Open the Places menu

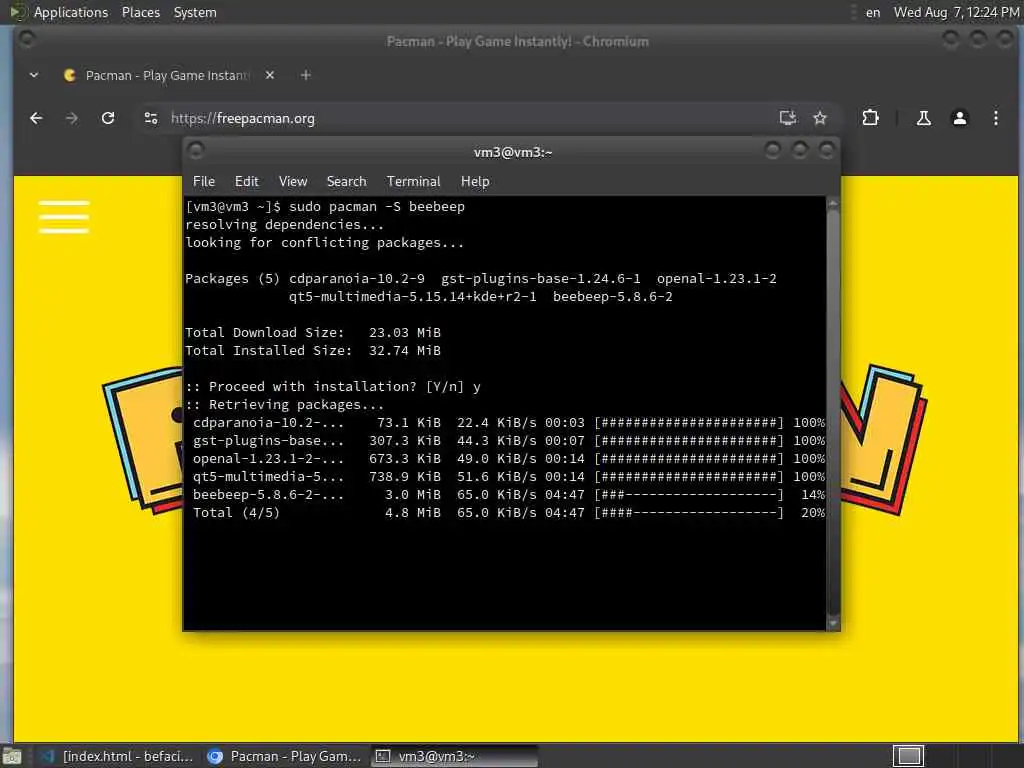pos(140,12)
